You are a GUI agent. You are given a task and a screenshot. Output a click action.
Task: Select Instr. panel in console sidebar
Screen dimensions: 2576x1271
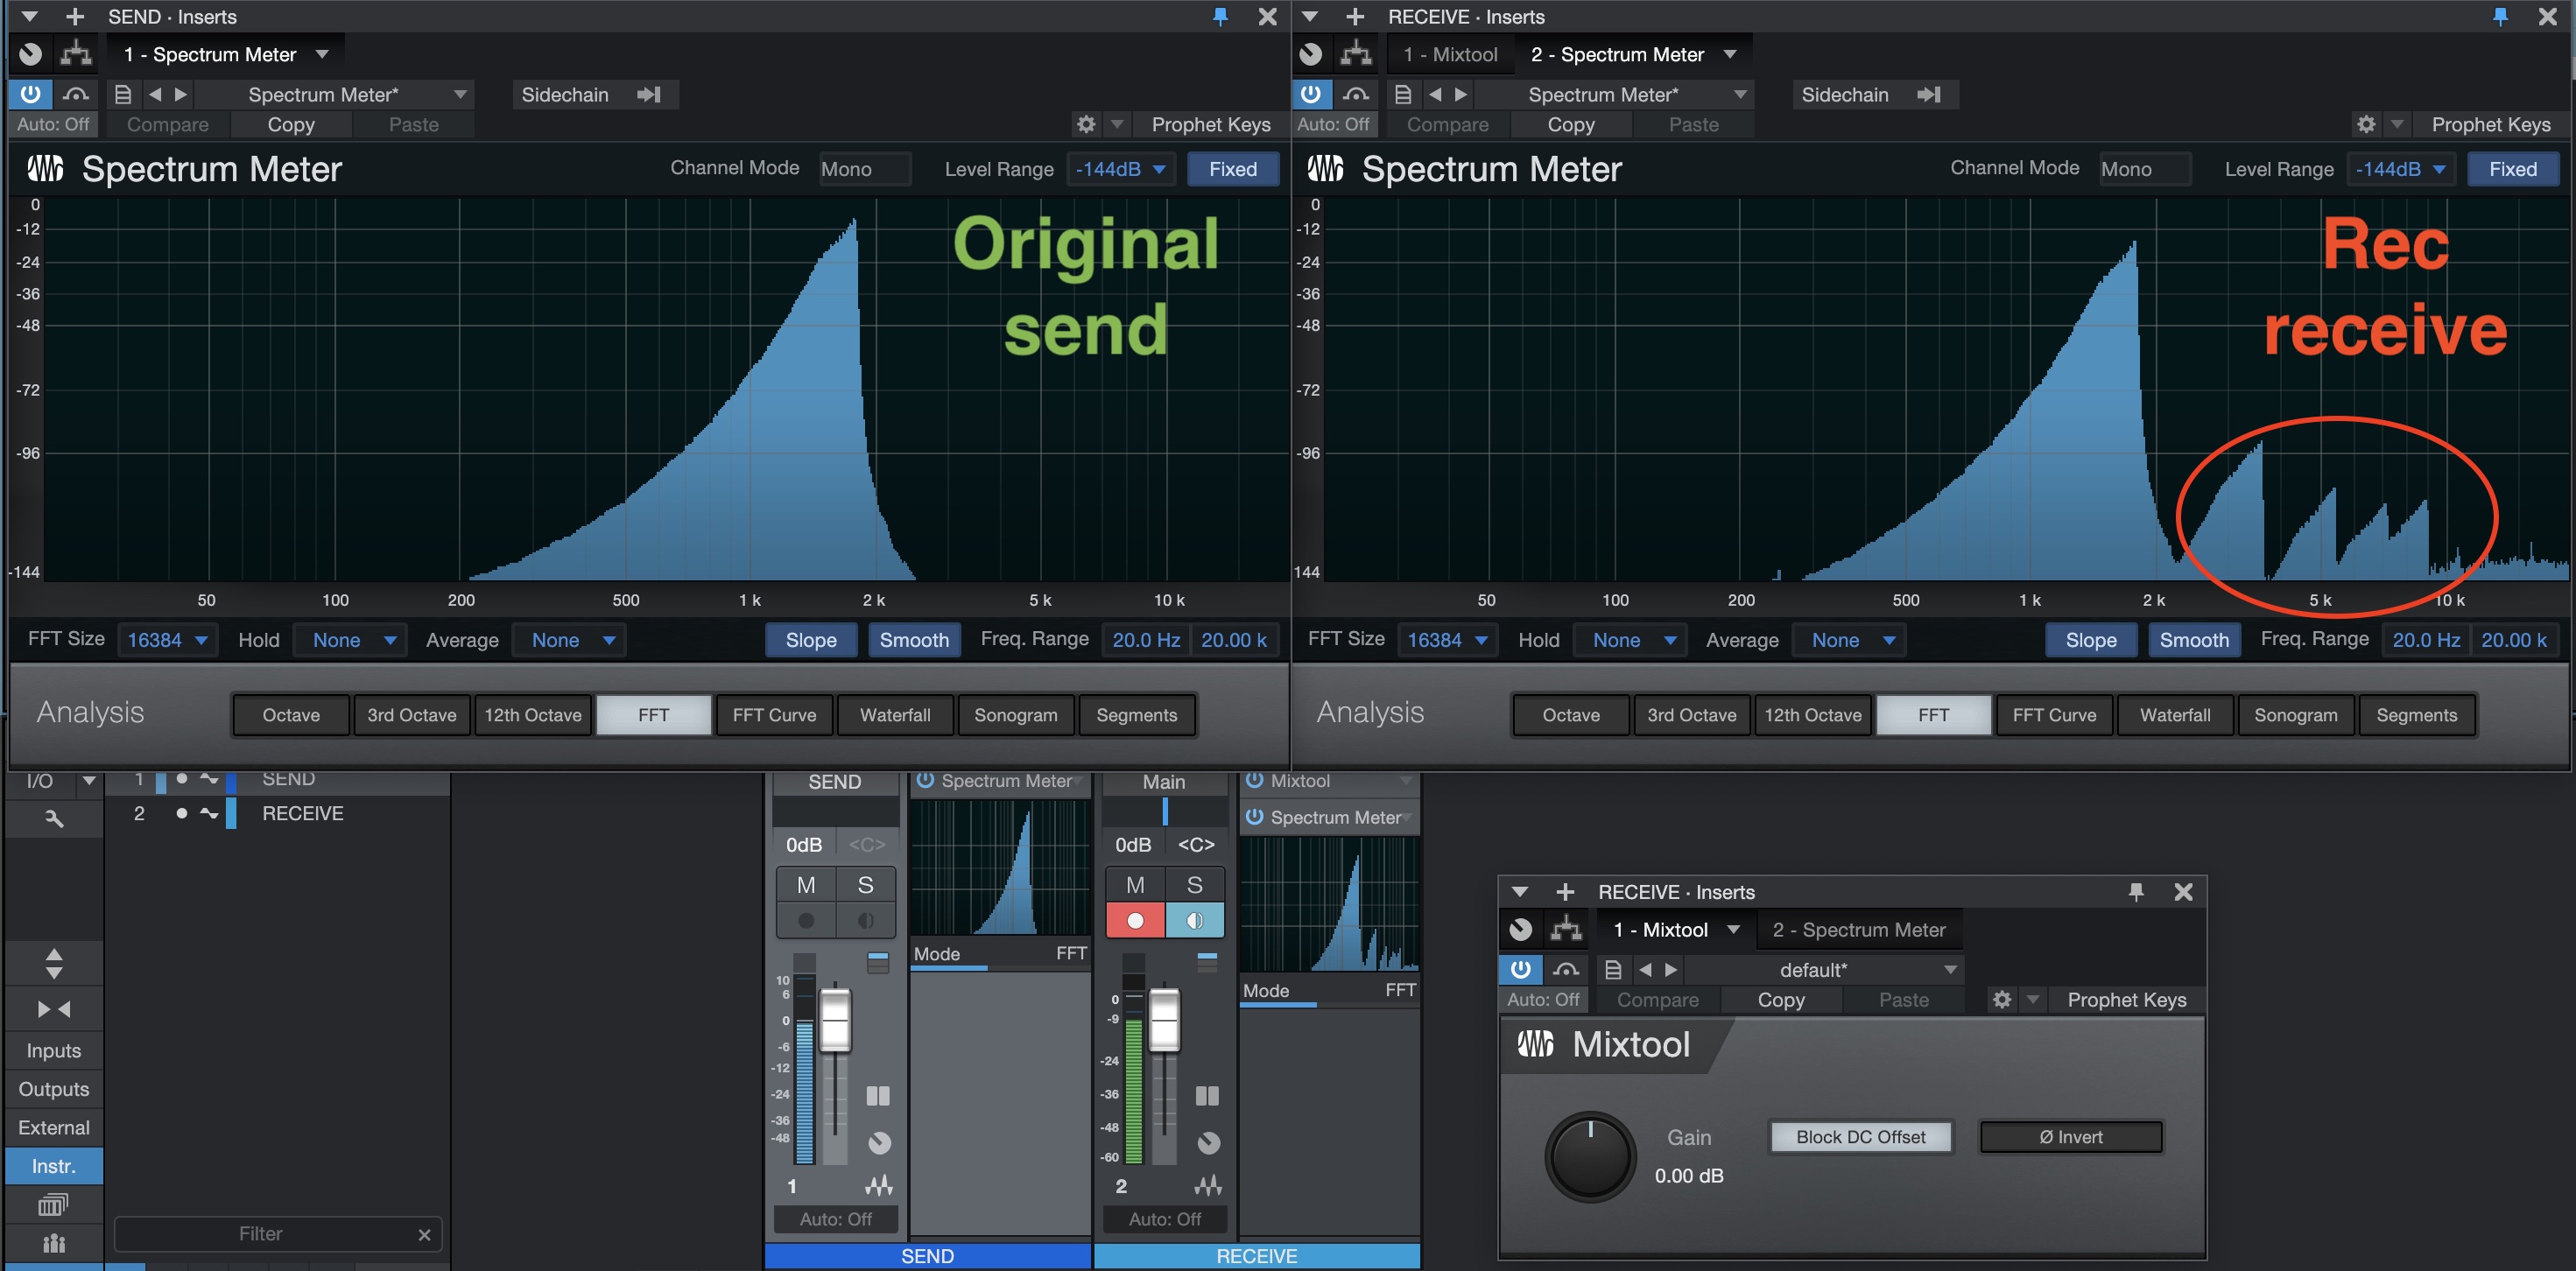tap(54, 1166)
